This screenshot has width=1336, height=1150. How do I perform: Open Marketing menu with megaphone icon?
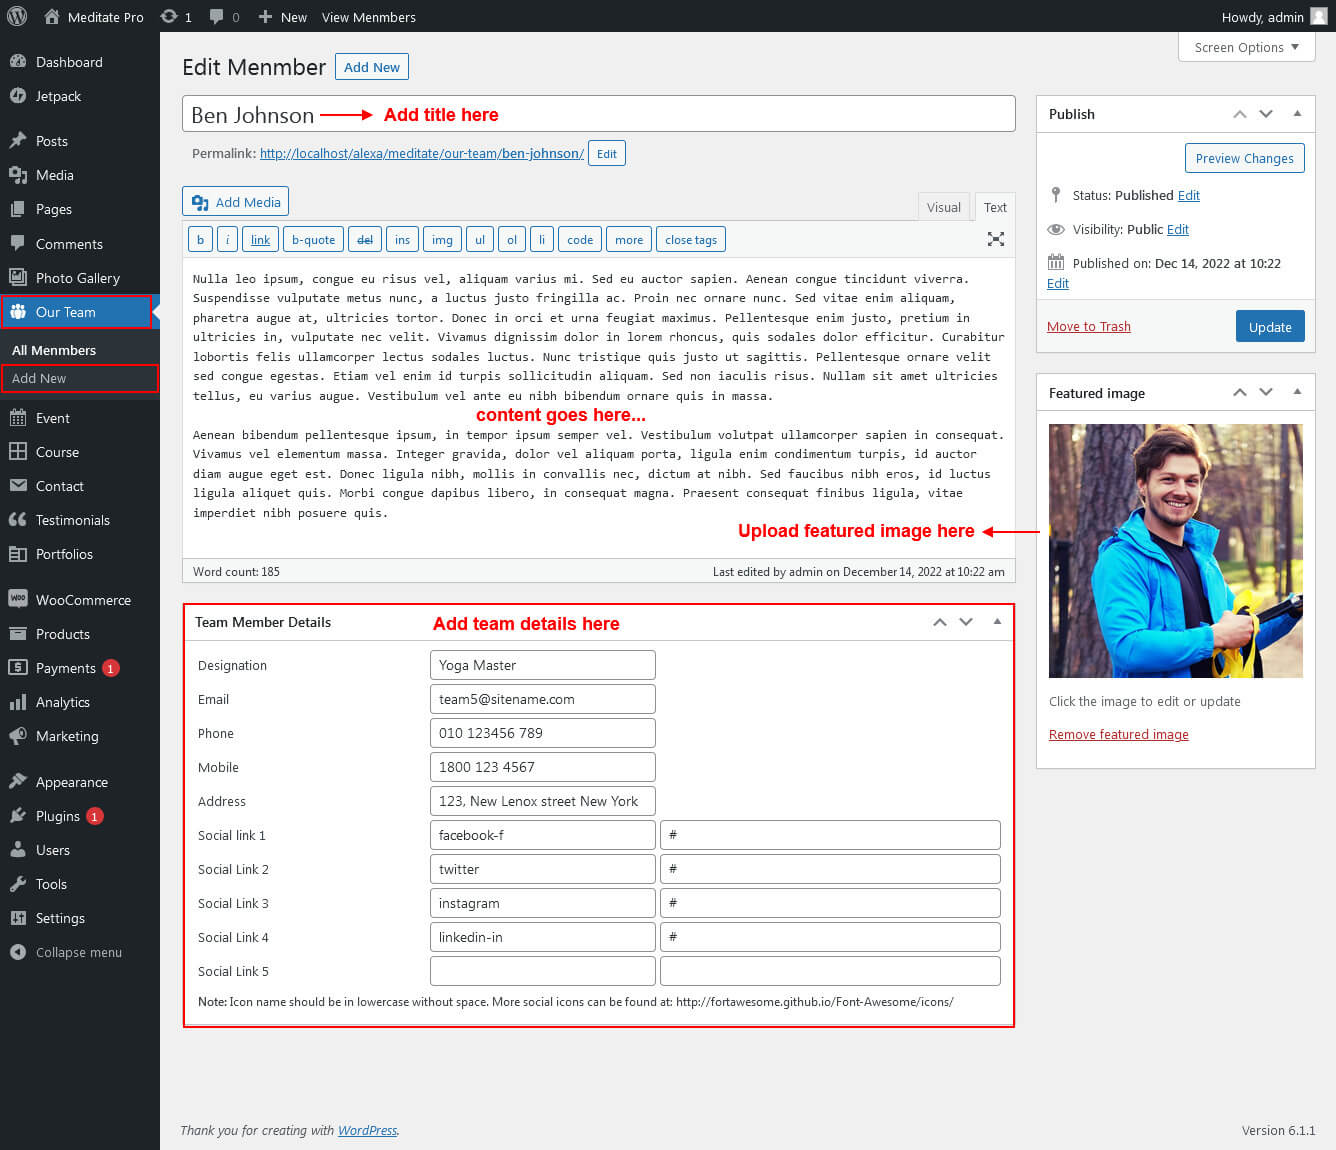(80, 736)
